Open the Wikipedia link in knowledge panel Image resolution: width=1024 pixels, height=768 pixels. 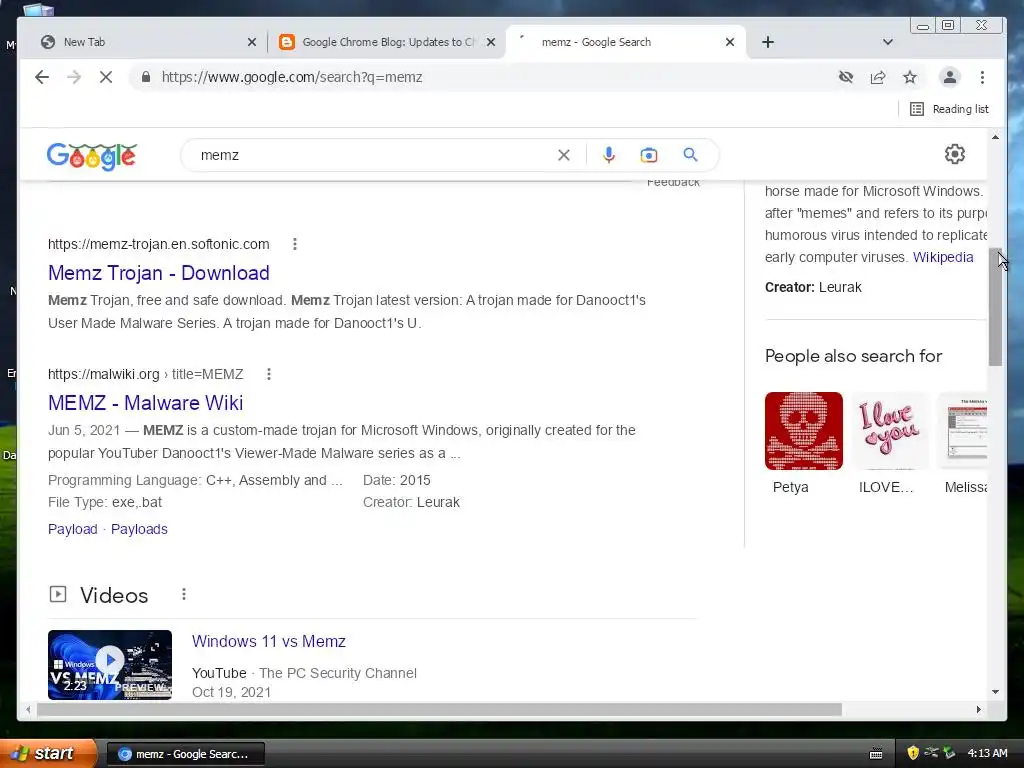coord(943,257)
